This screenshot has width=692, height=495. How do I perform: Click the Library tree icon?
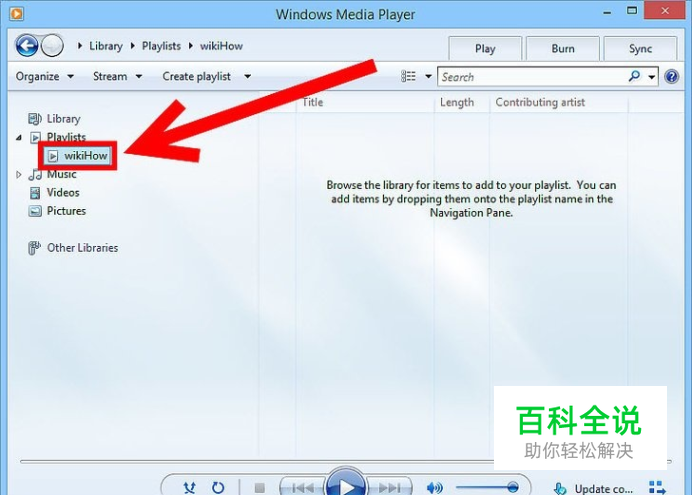tap(35, 119)
